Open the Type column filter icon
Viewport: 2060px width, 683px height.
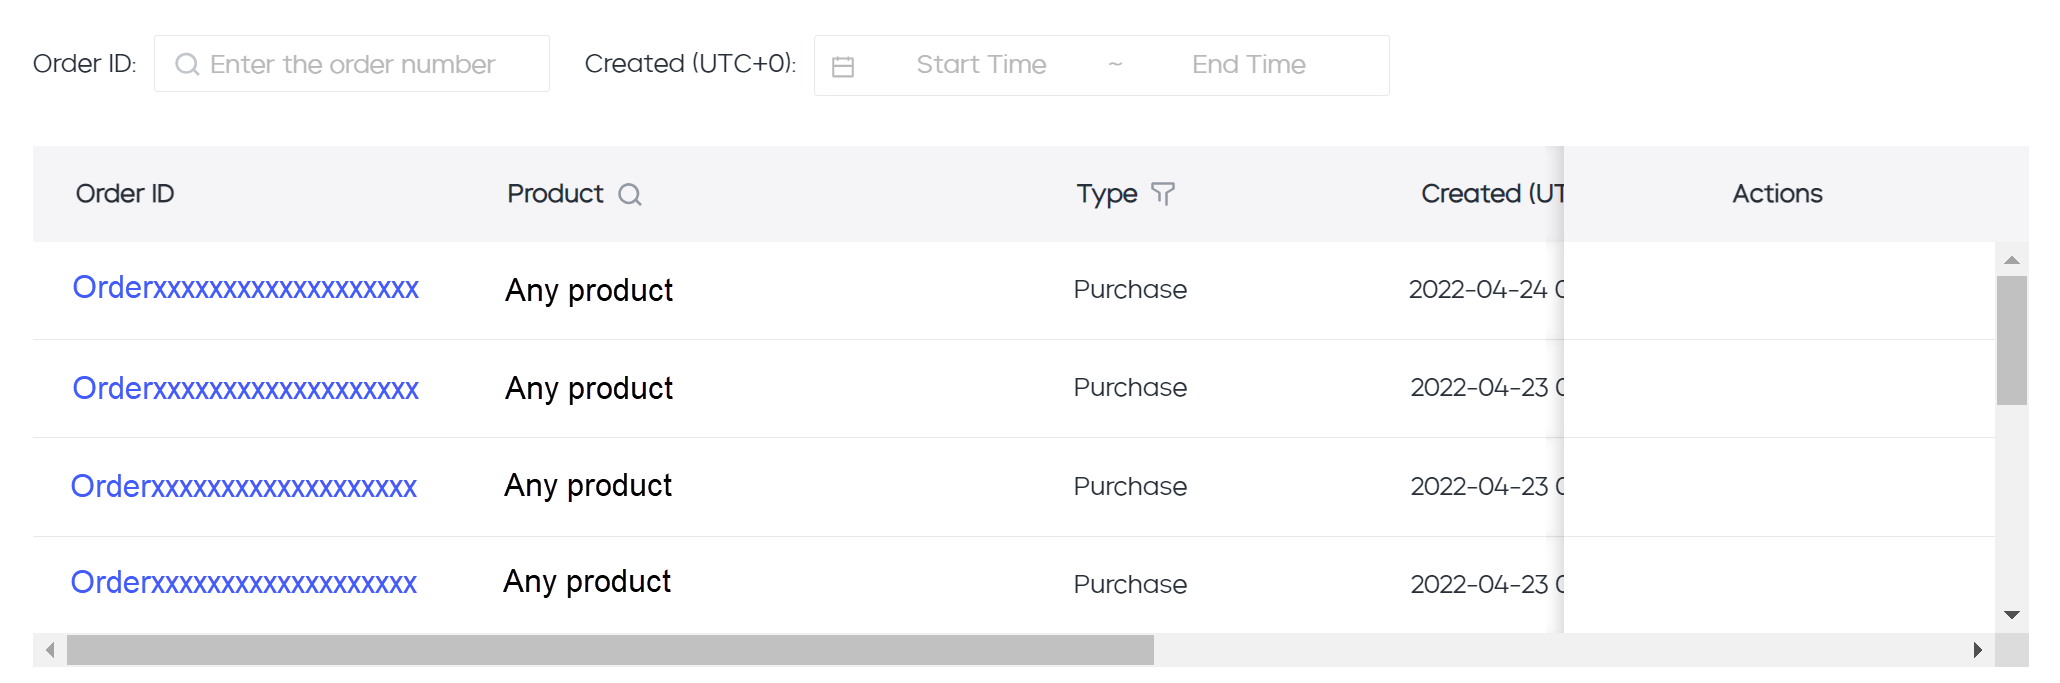point(1162,193)
